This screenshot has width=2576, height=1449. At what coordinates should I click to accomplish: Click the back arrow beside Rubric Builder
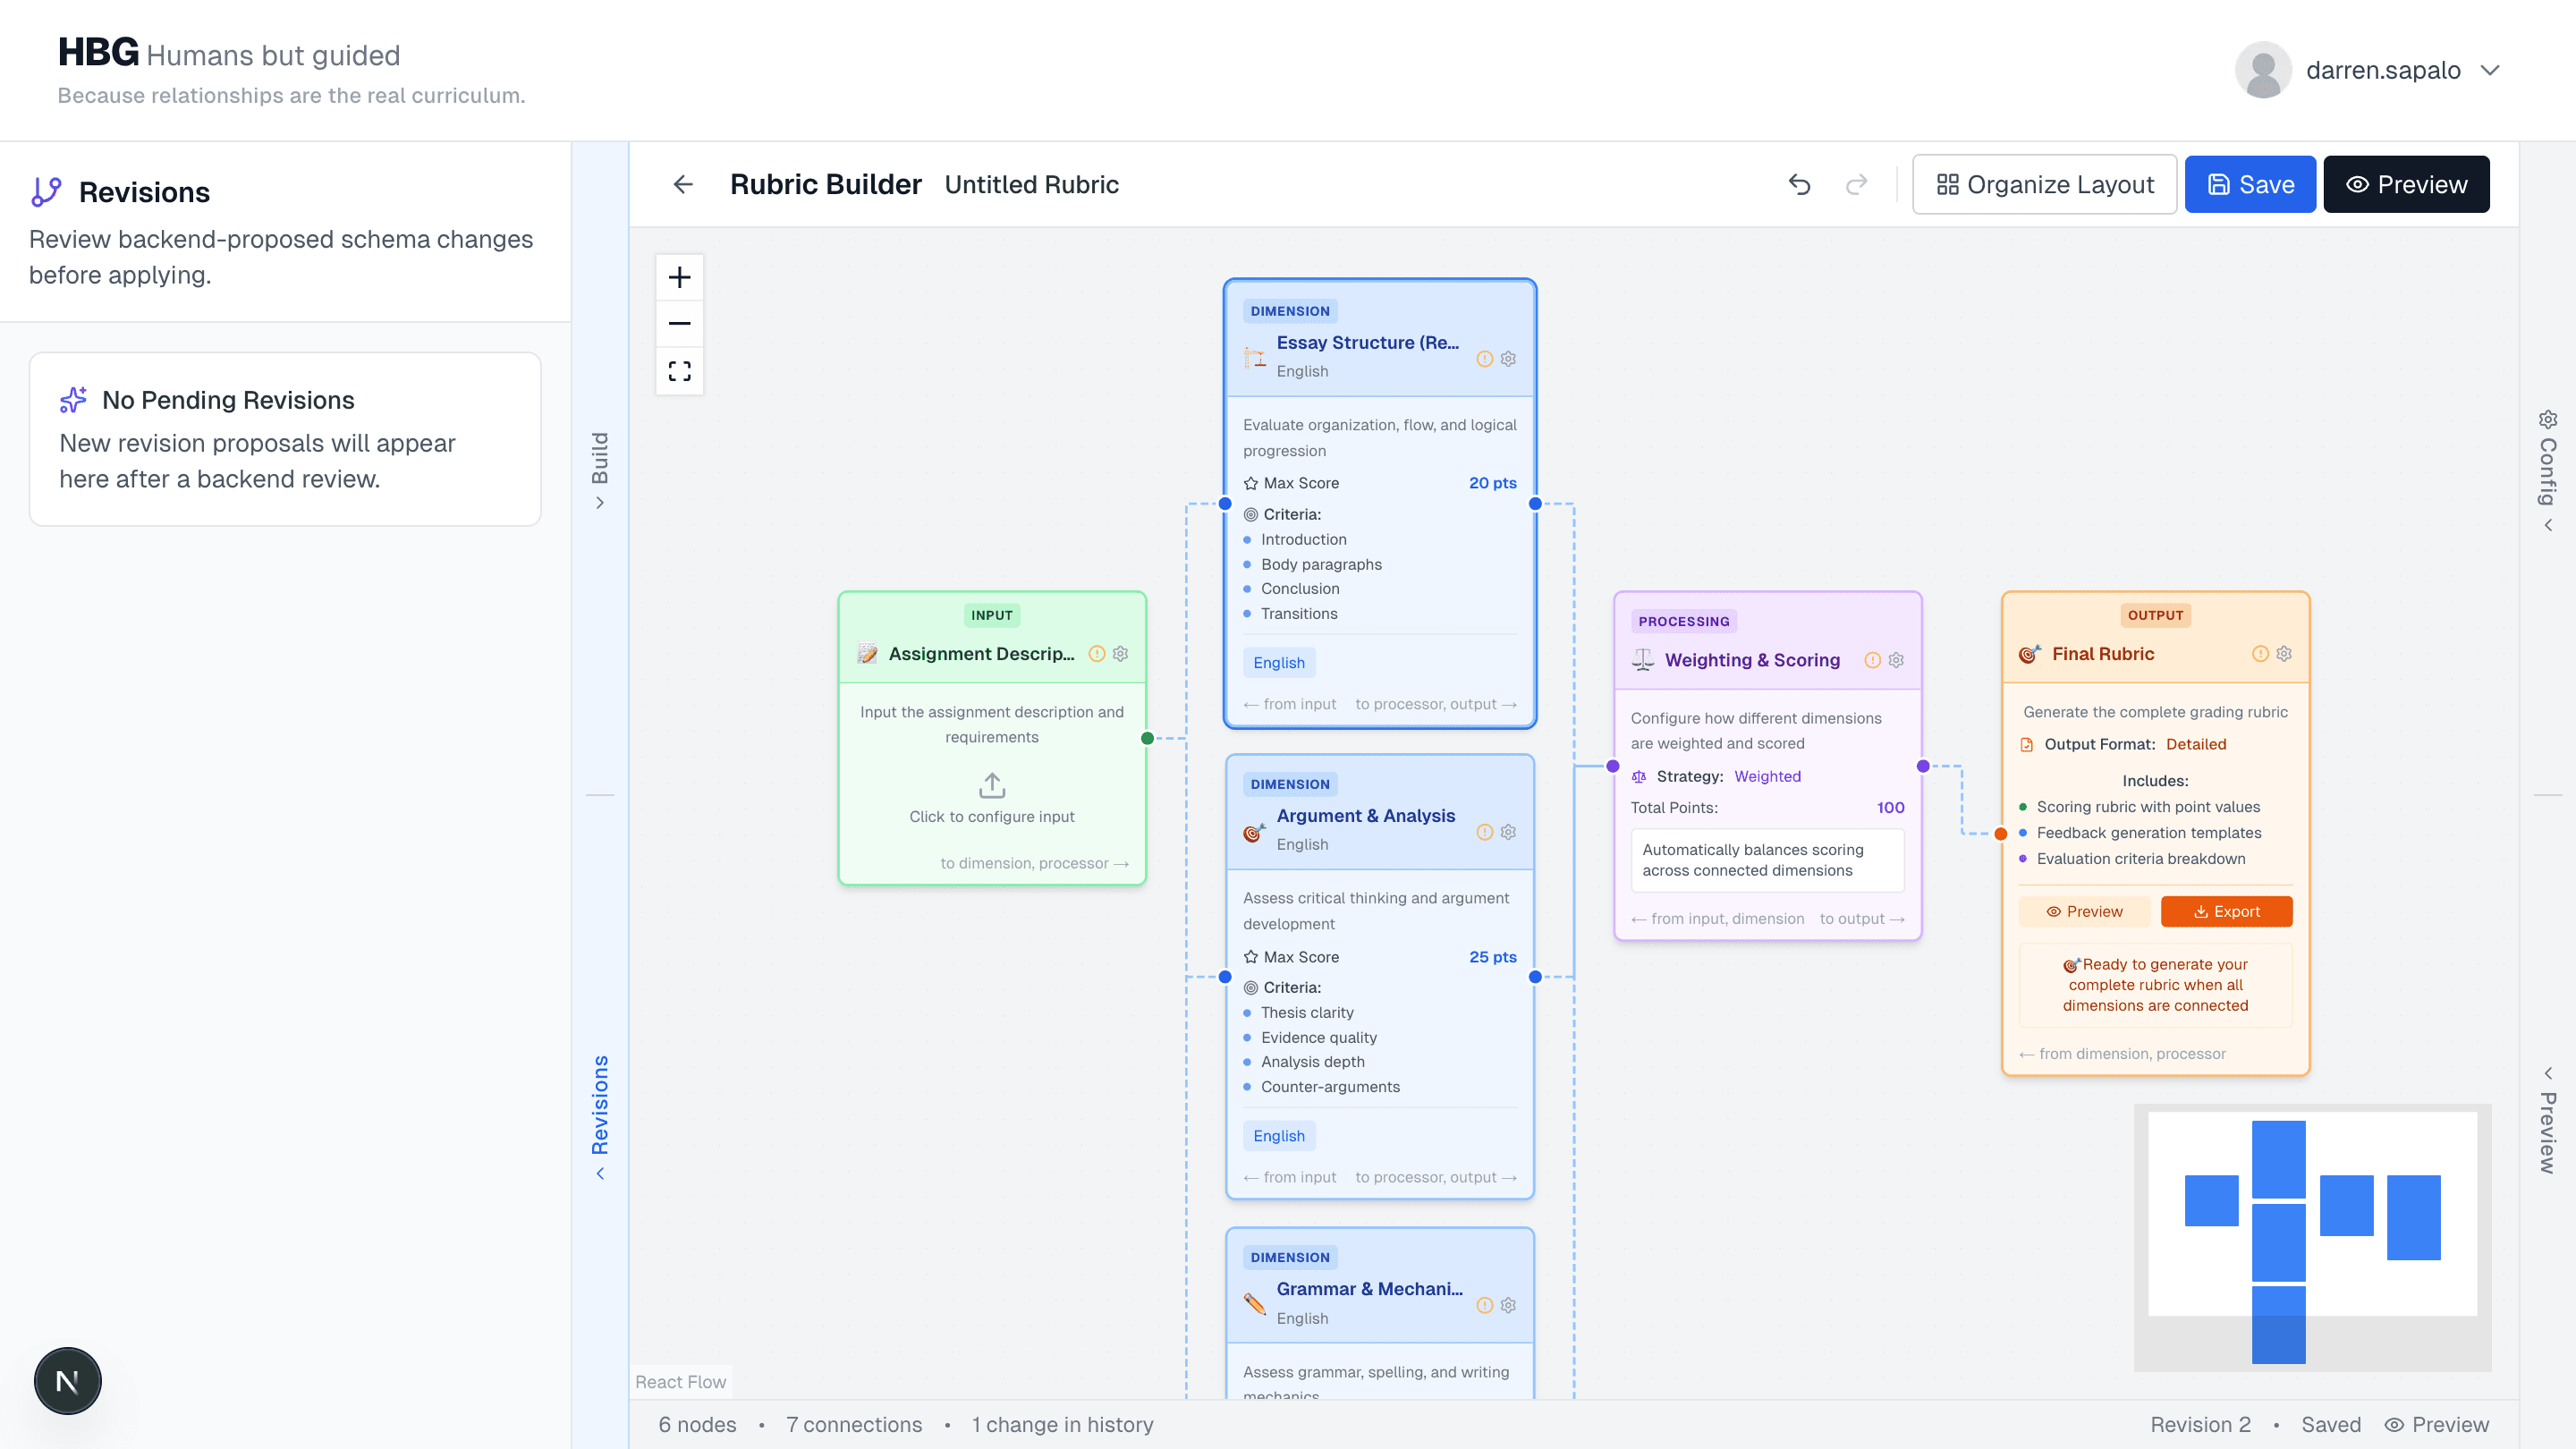(683, 184)
